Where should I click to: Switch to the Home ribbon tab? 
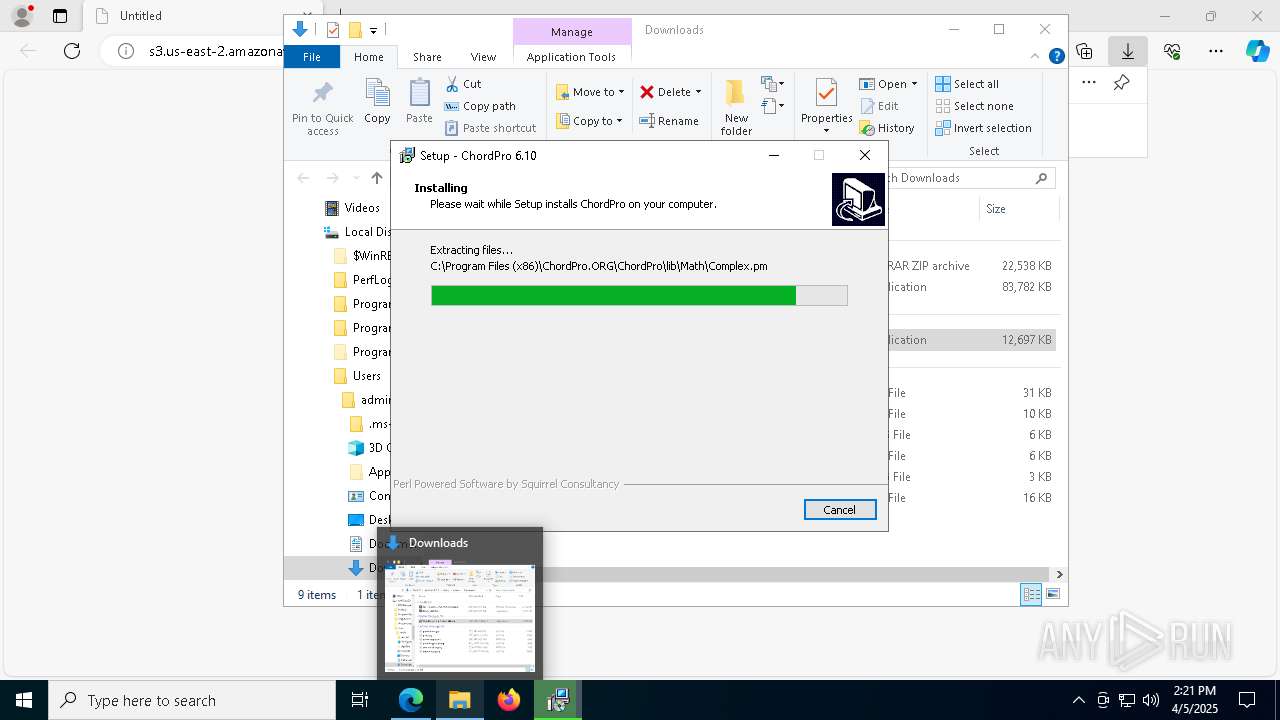(368, 57)
